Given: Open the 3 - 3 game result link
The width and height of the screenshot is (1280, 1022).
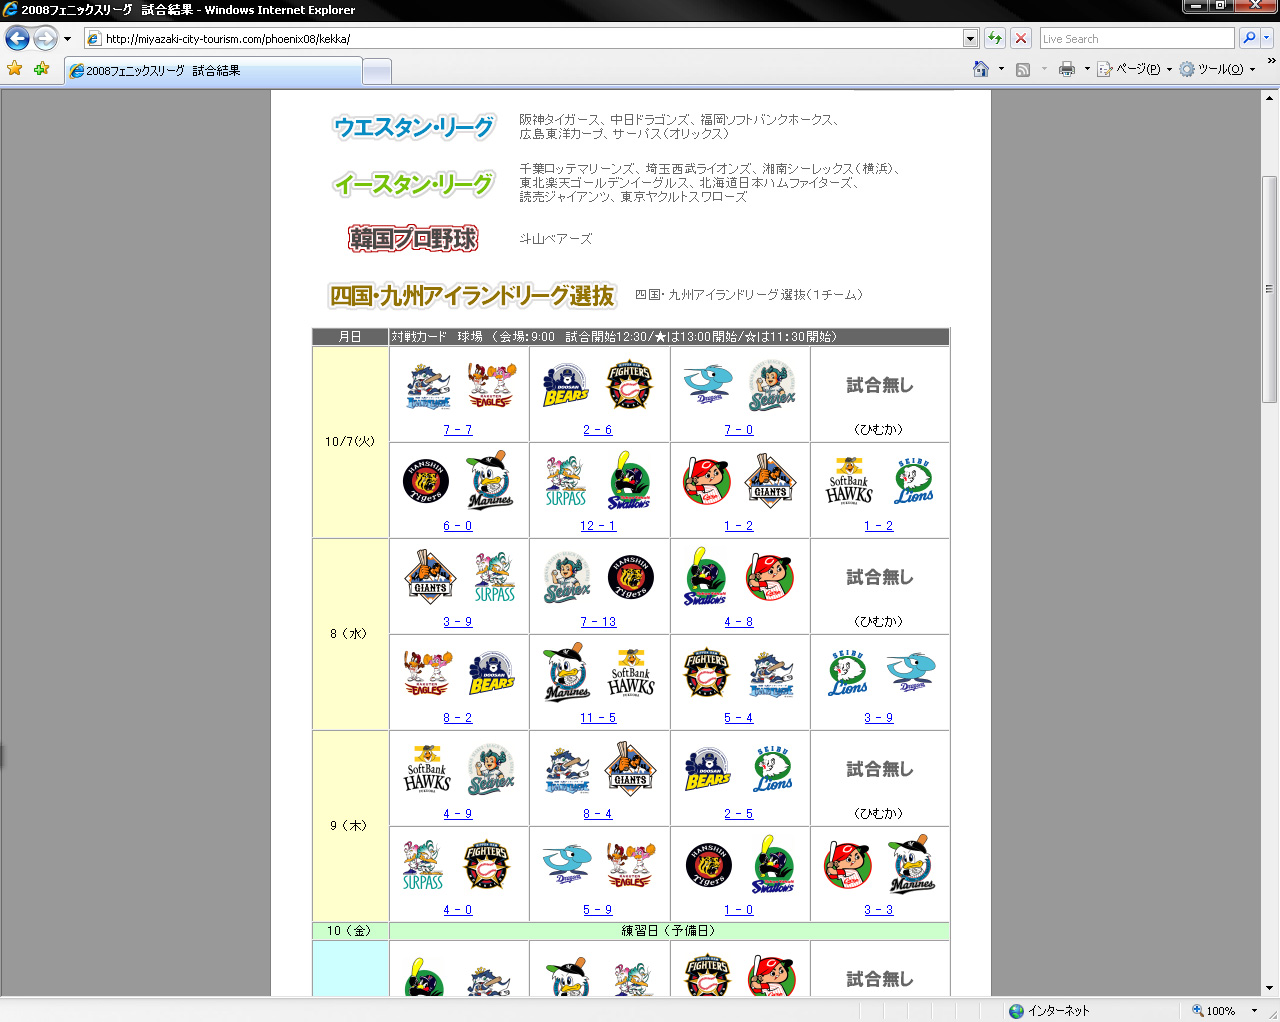Looking at the screenshot, I should pyautogui.click(x=879, y=910).
